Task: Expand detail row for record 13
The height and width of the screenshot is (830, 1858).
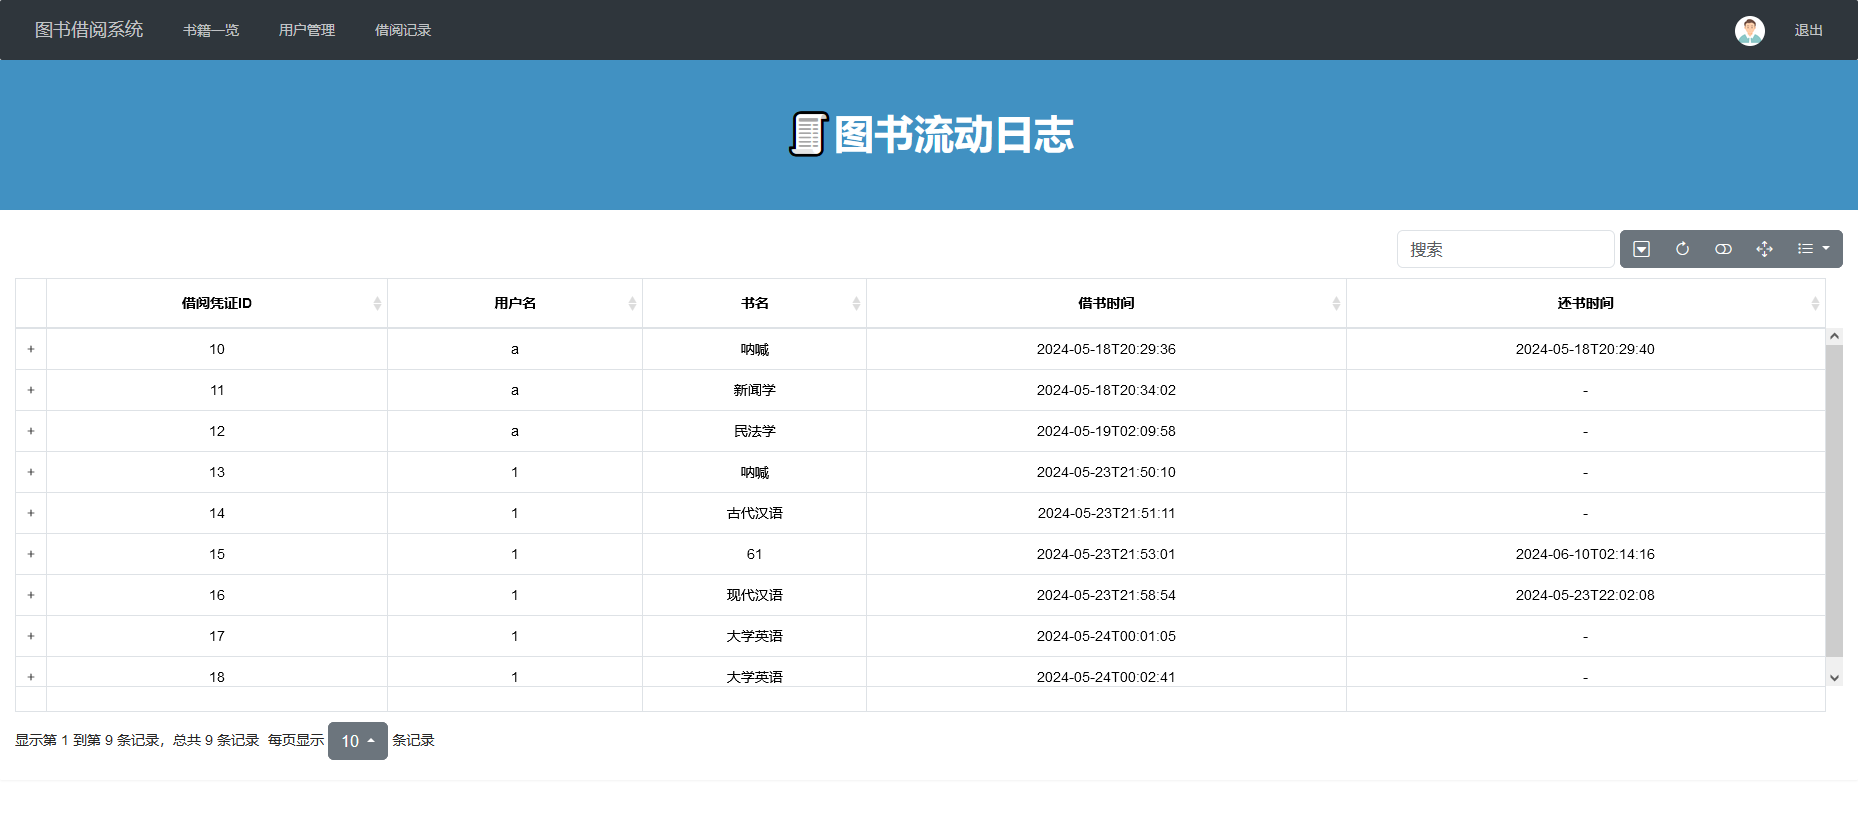Action: click(x=31, y=472)
